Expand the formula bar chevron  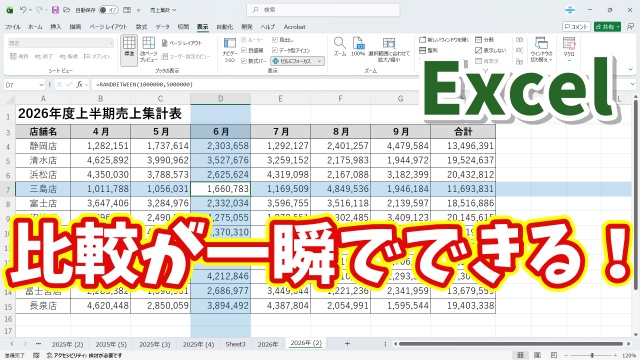click(x=633, y=84)
